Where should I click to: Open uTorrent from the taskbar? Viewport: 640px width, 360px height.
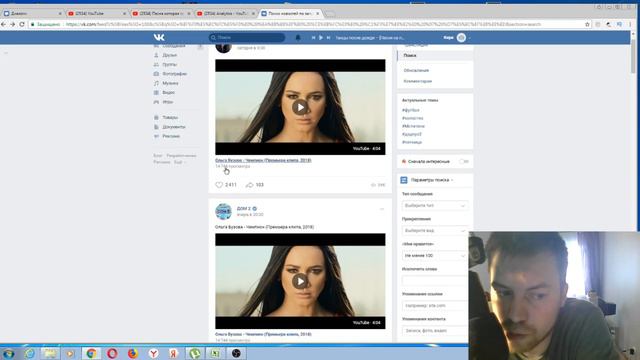(195, 353)
